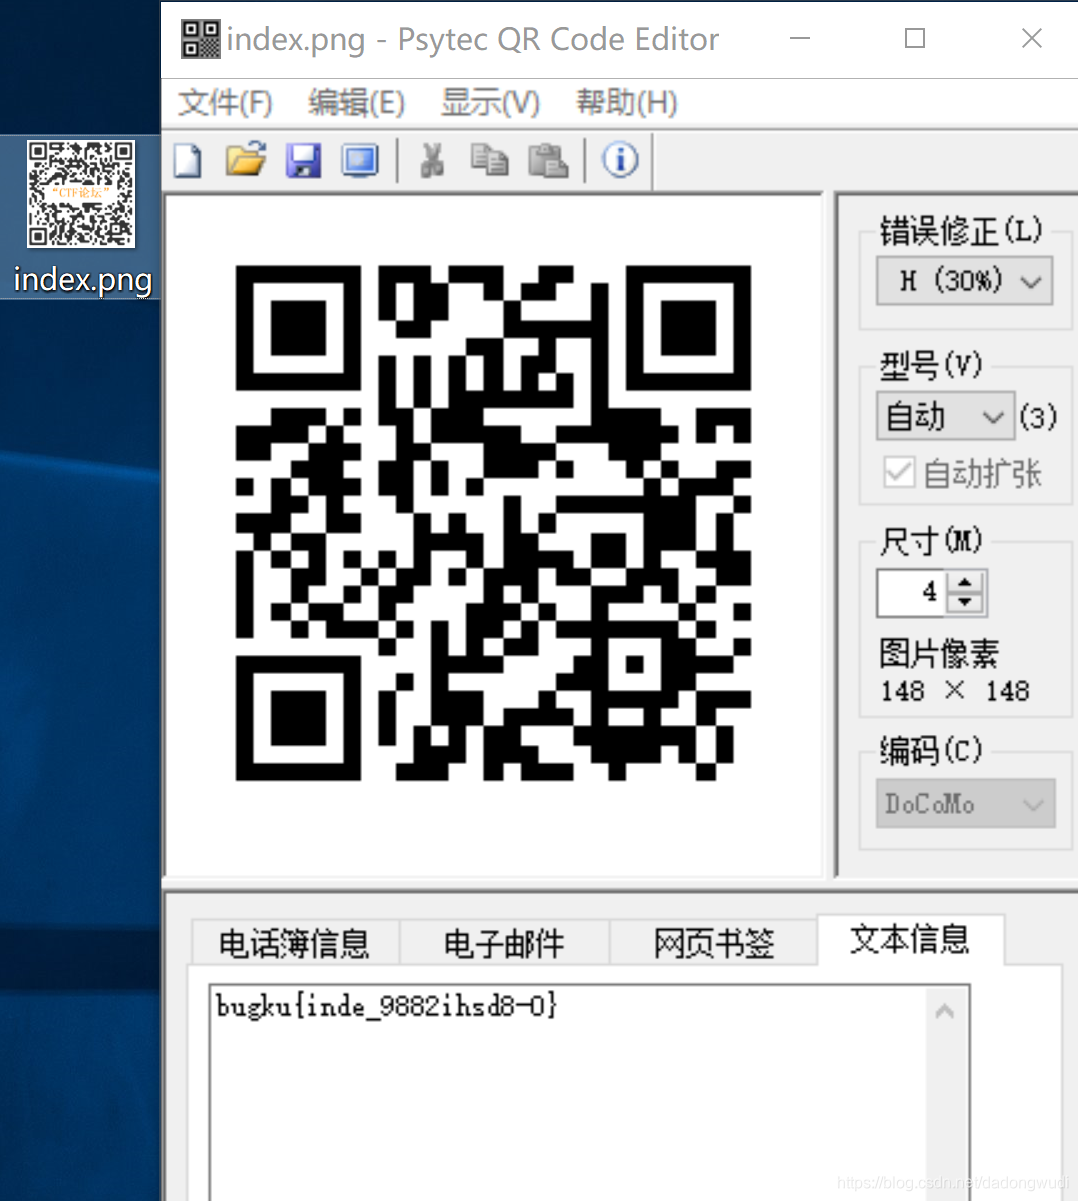Open the 文件(F) menu
1078x1201 pixels.
tap(225, 102)
